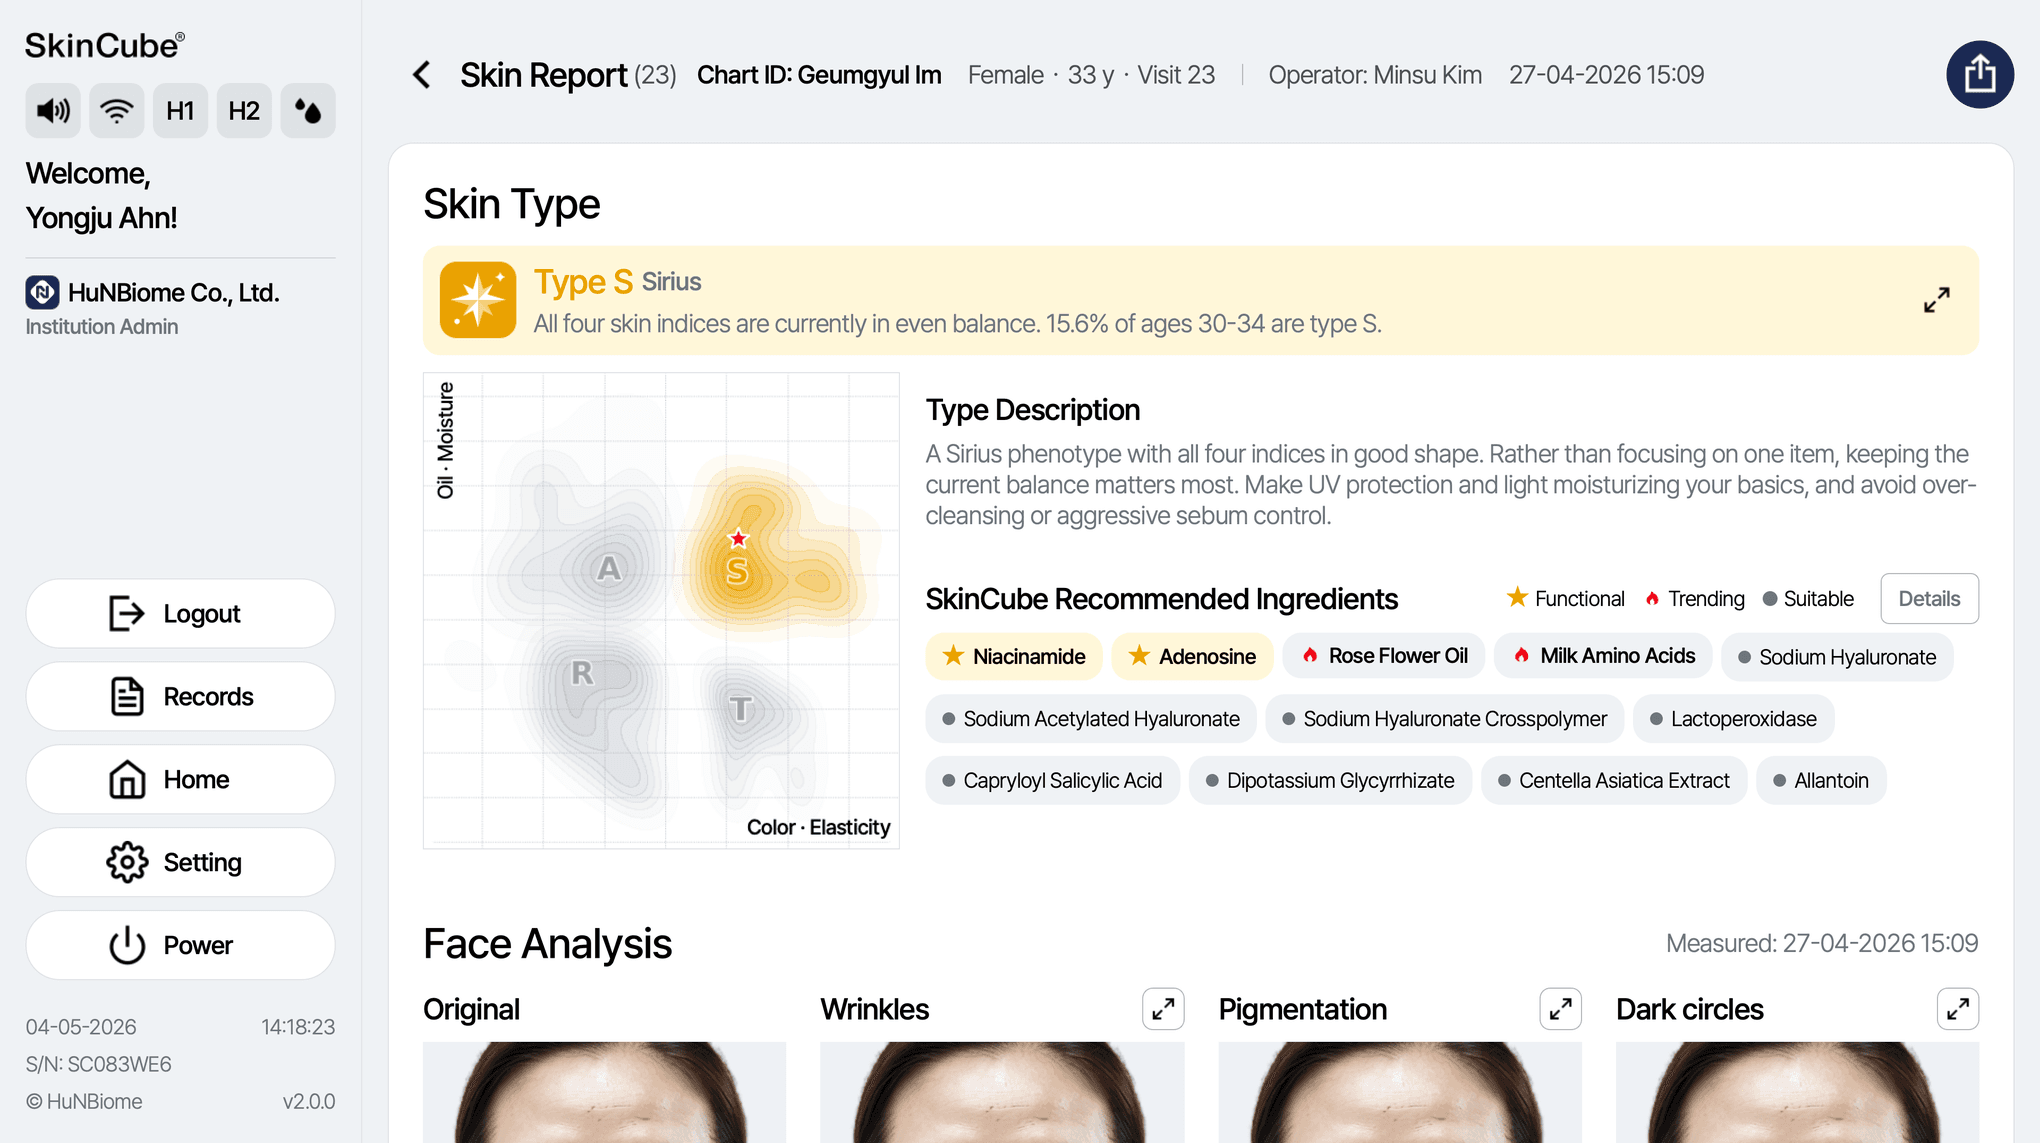The width and height of the screenshot is (2040, 1143).
Task: Select the H1 handpiece indicator
Action: point(180,110)
